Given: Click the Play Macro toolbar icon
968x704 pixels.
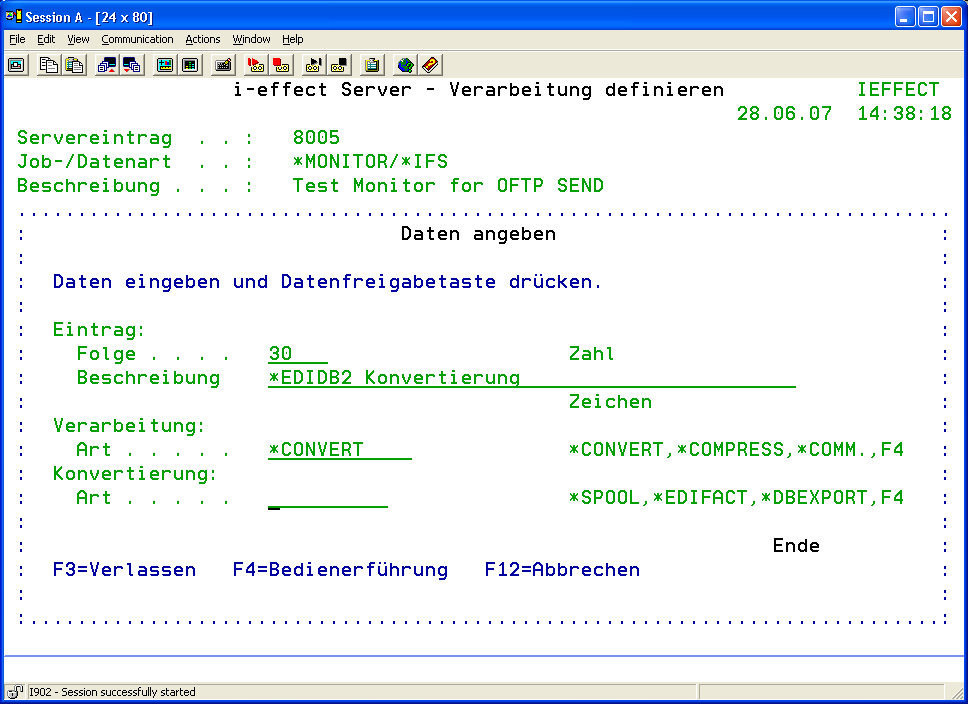Looking at the screenshot, I should (x=314, y=65).
